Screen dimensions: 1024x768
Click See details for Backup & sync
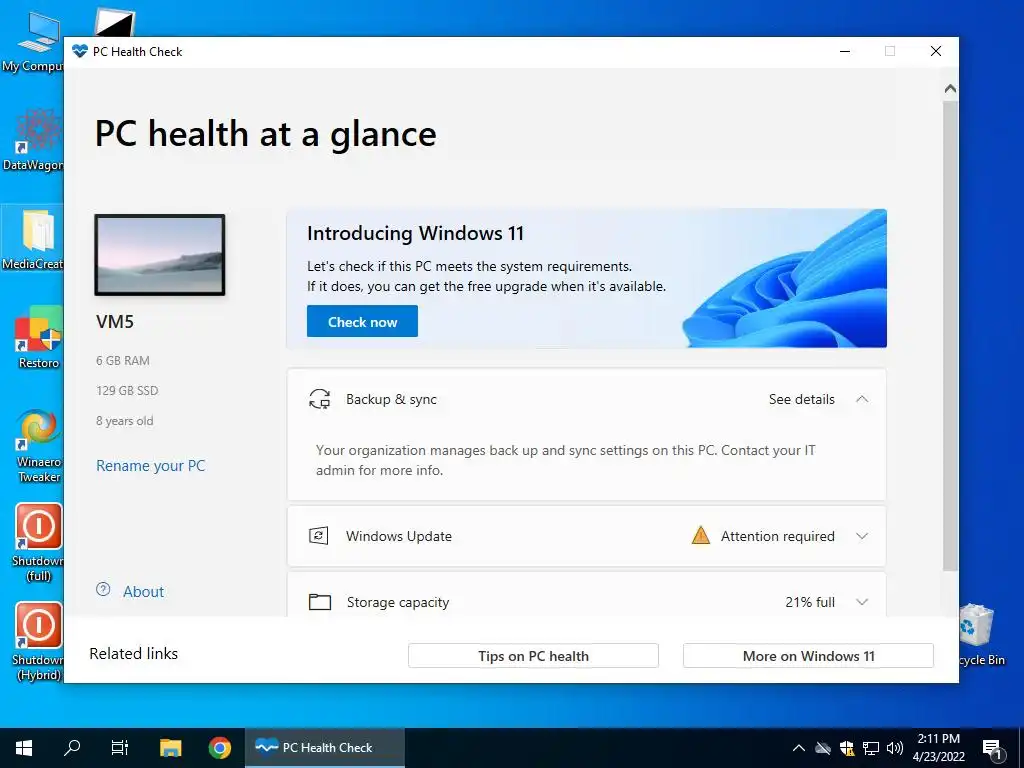801,399
